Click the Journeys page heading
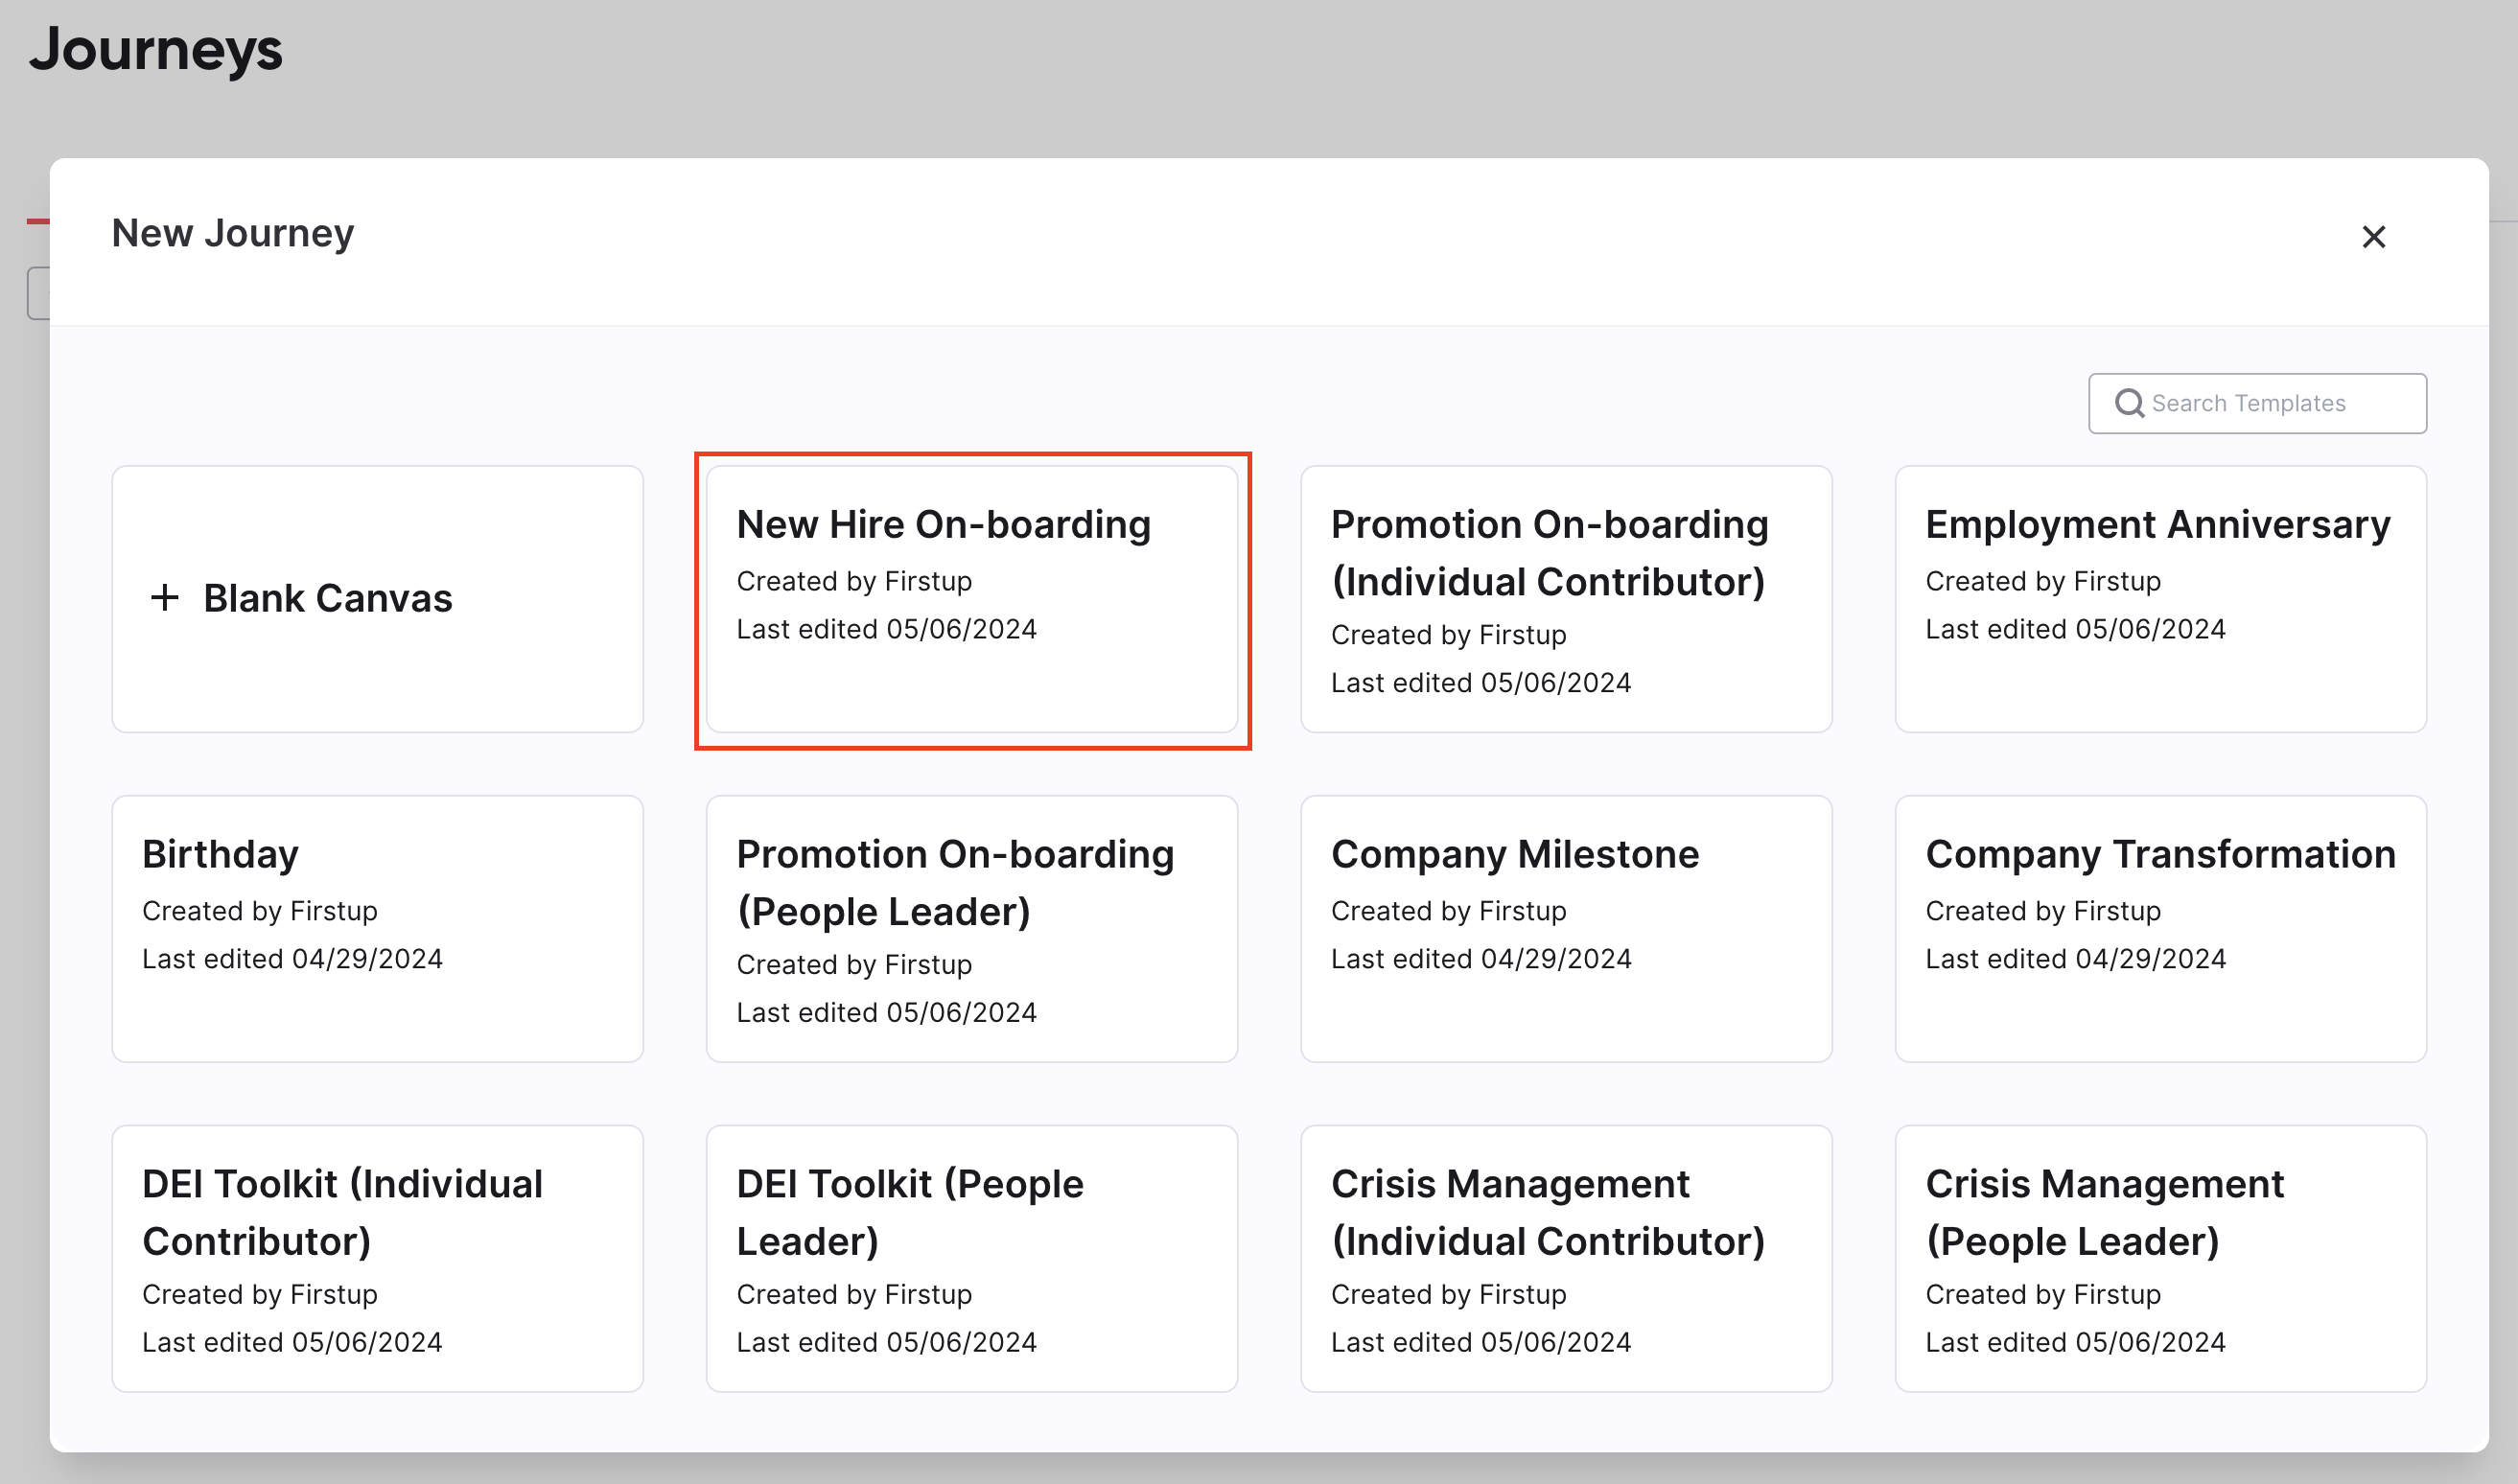 (x=156, y=49)
